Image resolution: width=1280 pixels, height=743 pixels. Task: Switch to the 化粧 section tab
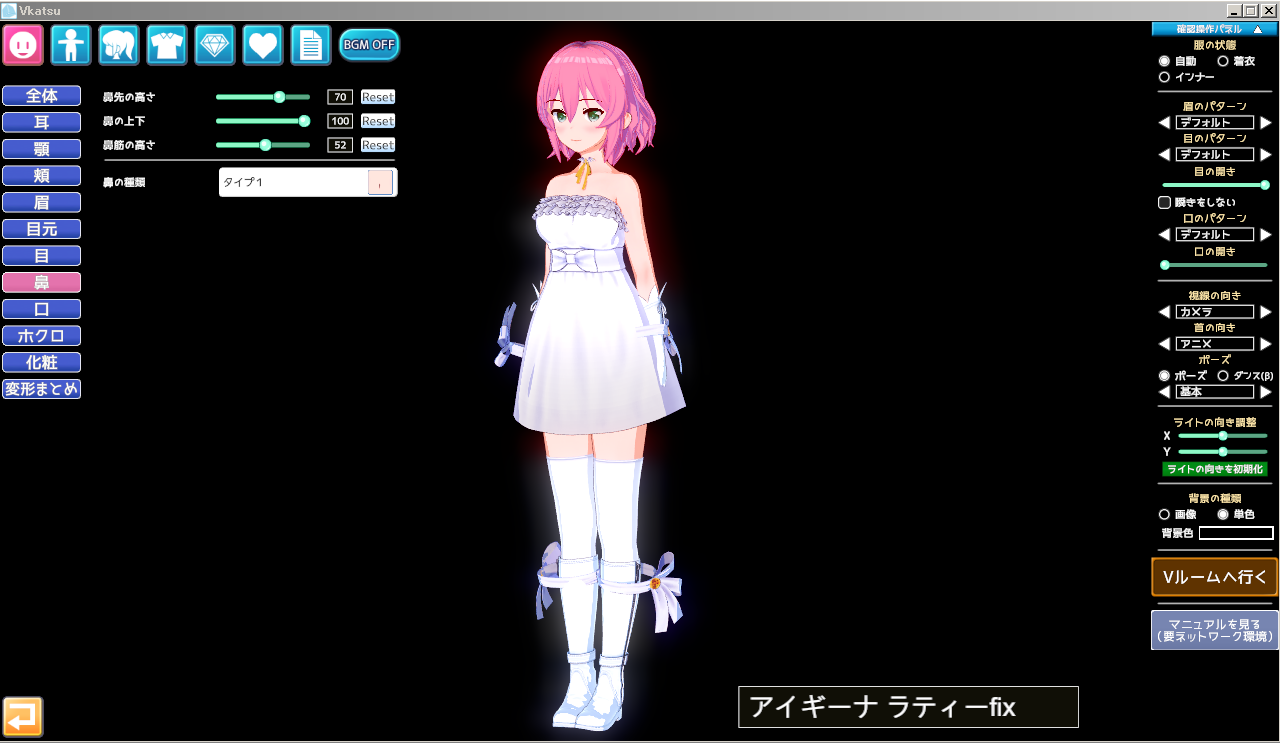pos(41,363)
